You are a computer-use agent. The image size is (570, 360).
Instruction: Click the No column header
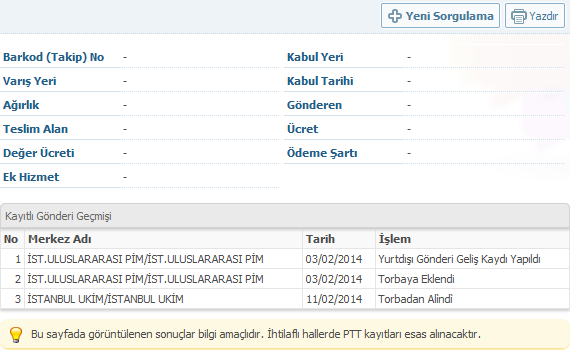tap(12, 239)
